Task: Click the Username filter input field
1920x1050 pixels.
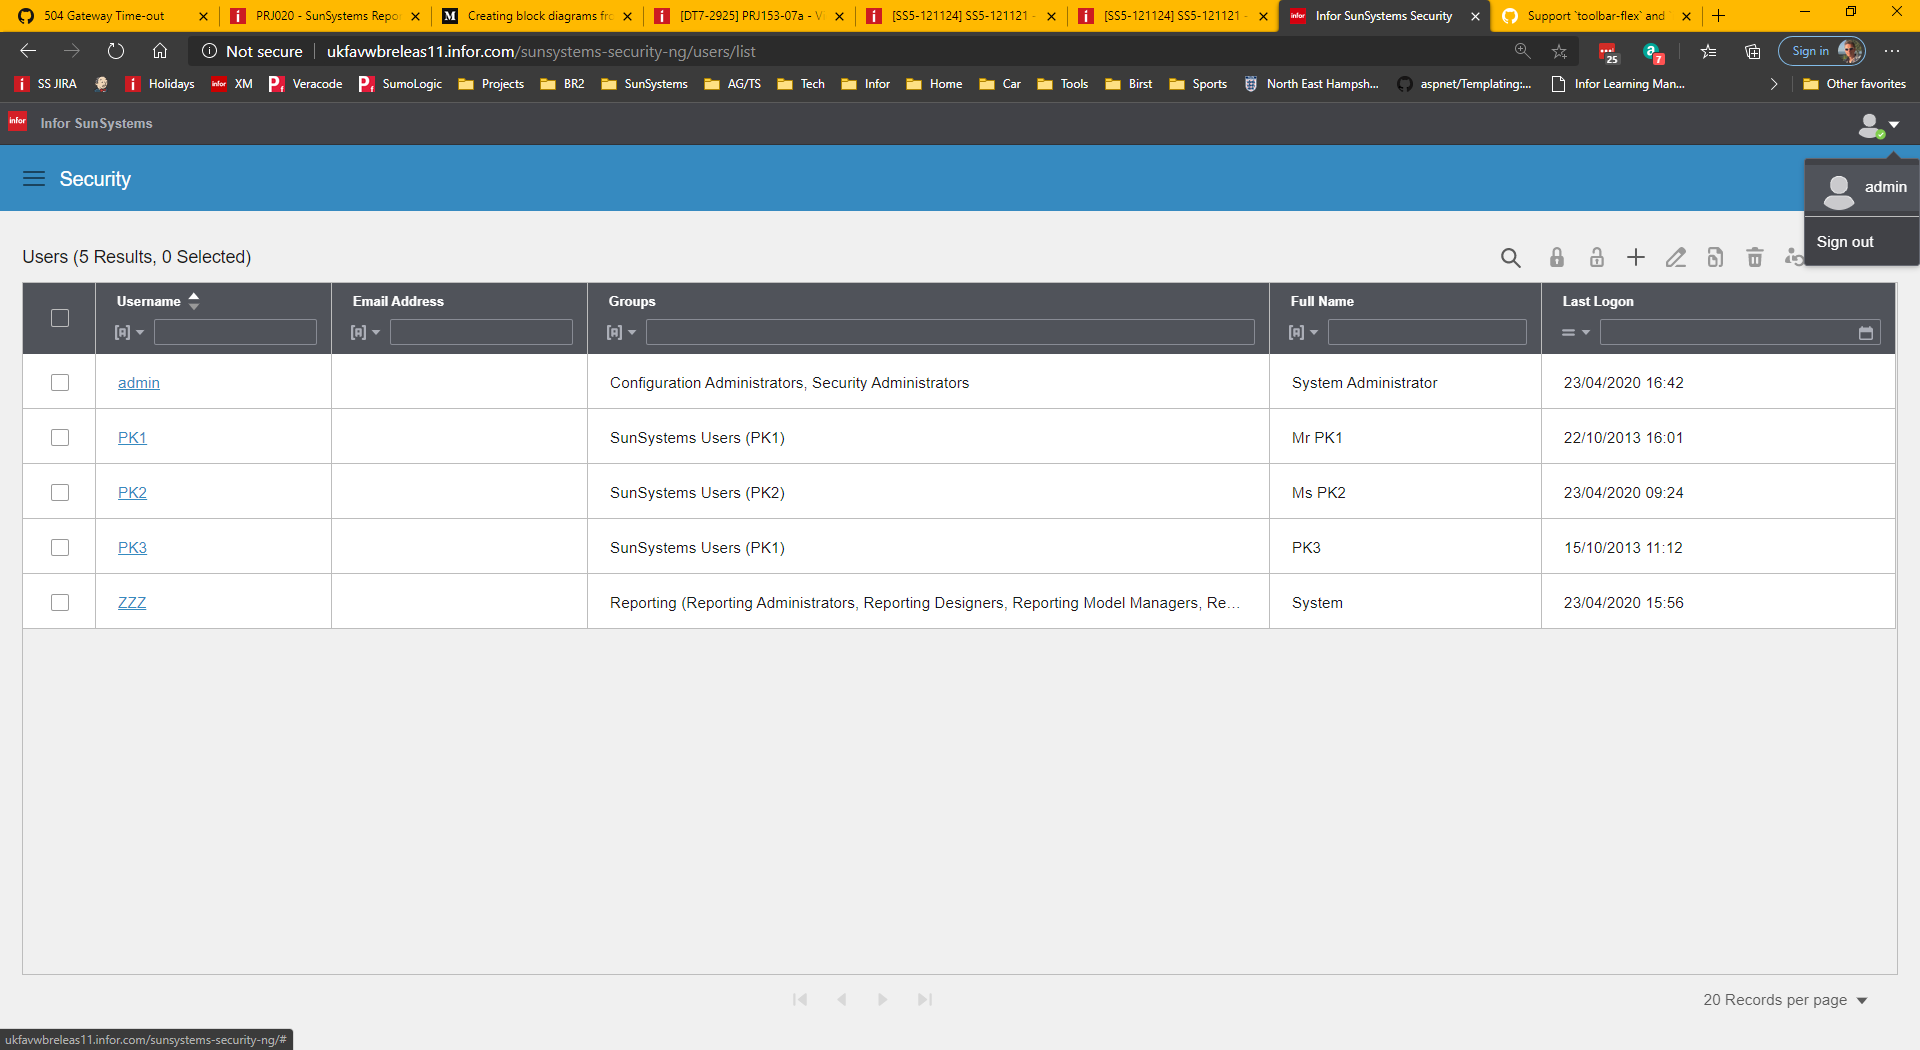Action: tap(235, 332)
